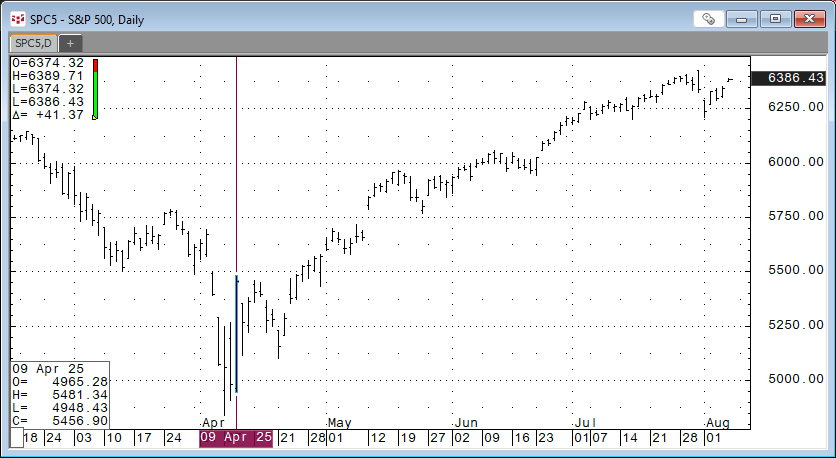Click the Jun month label on time axis
The image size is (836, 458).
tap(466, 423)
